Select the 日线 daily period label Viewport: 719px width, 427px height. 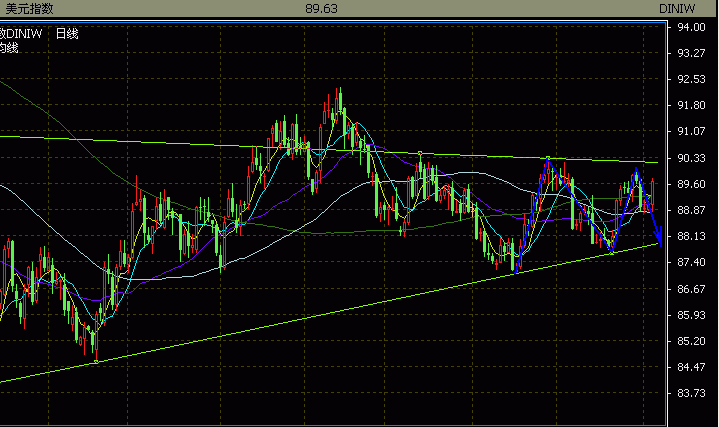pos(67,33)
